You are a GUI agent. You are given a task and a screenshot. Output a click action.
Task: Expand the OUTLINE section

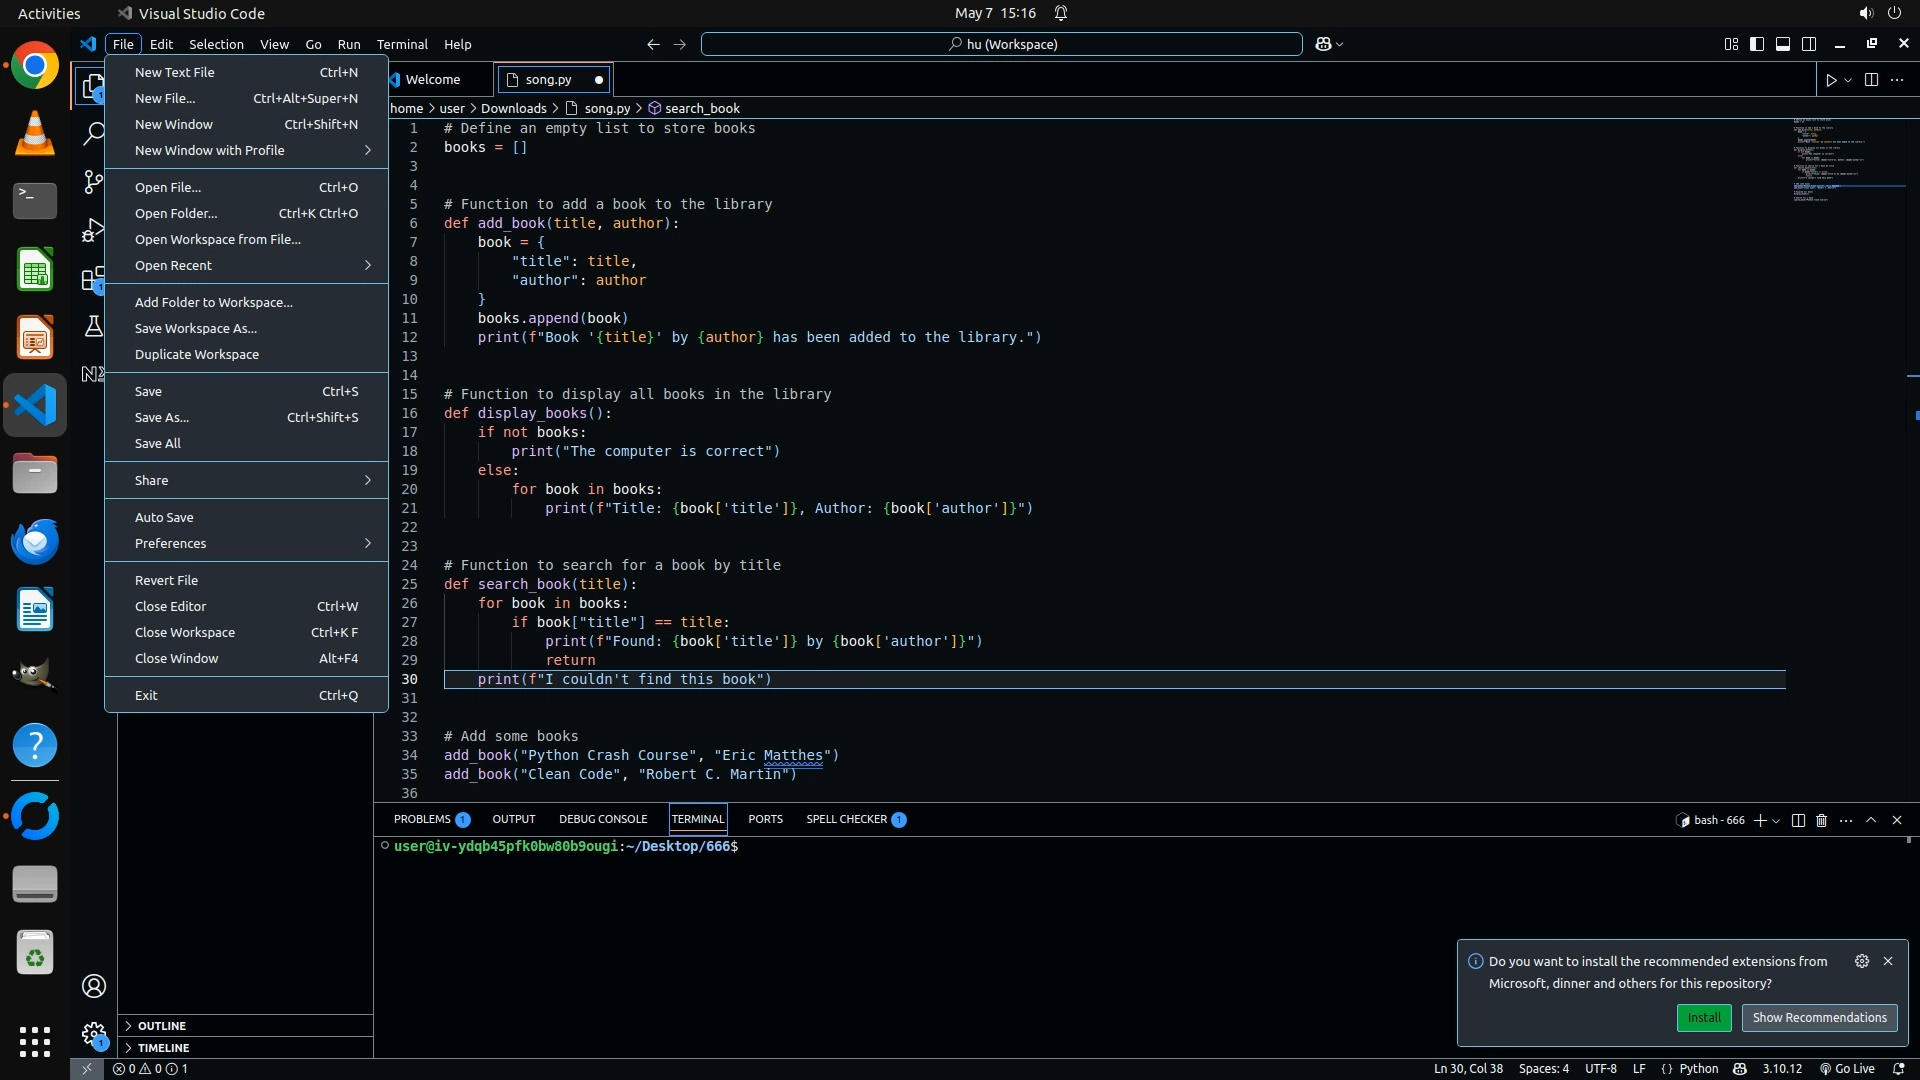point(162,1026)
